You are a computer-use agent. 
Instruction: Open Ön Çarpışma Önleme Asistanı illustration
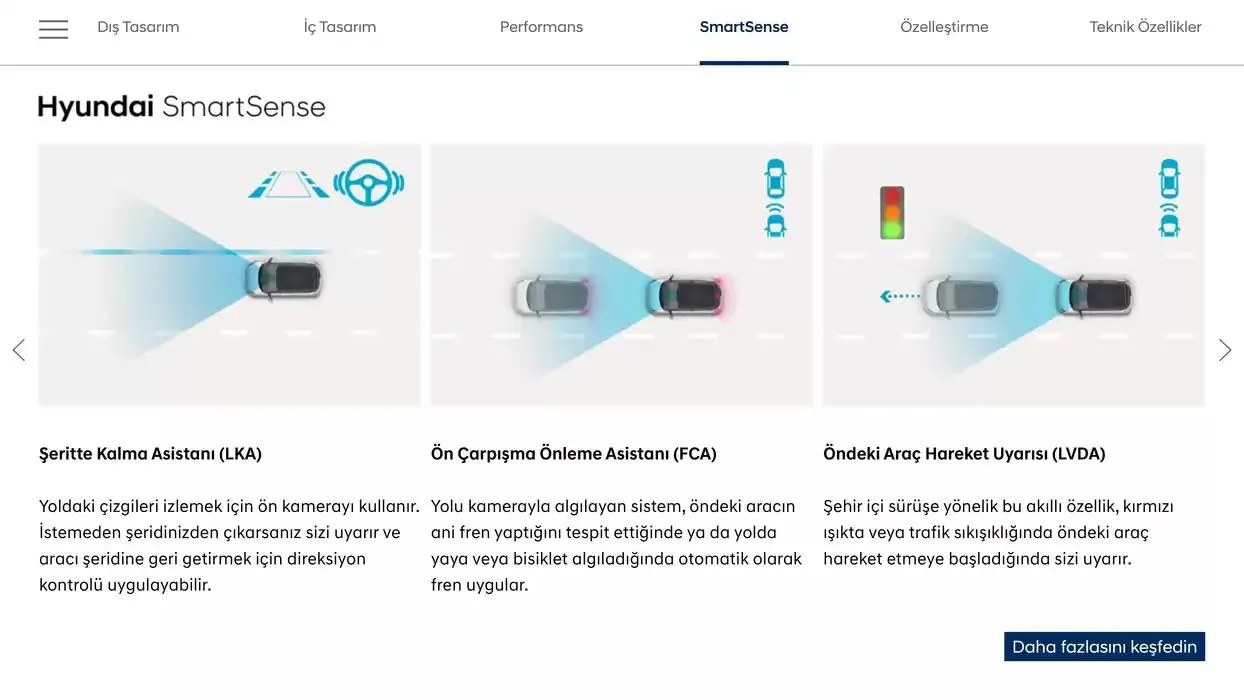pyautogui.click(x=621, y=275)
